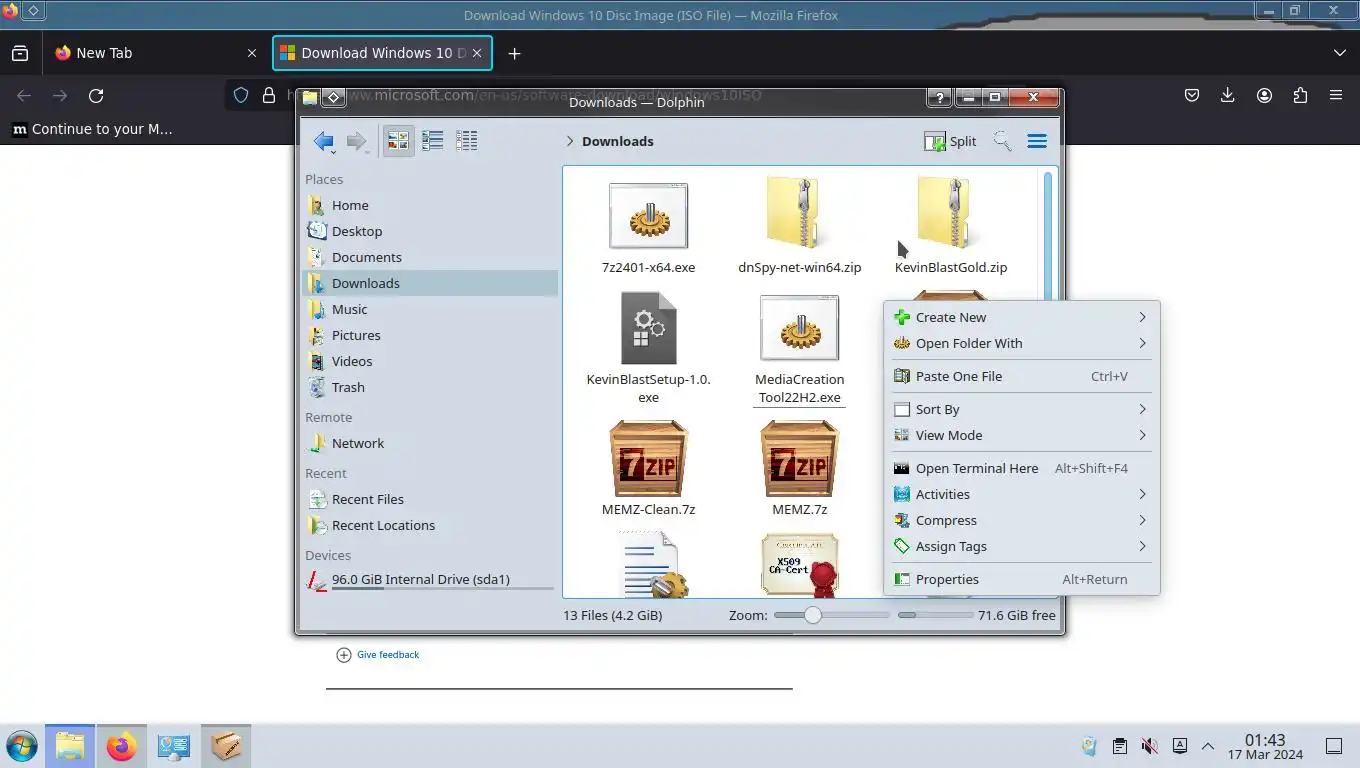The height and width of the screenshot is (768, 1360).
Task: Select the 96.0 GiB Internal Drive device
Action: (430, 580)
